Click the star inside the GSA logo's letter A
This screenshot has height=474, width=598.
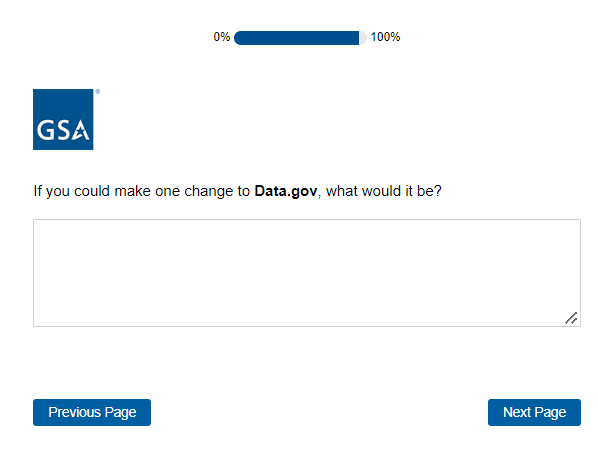[x=80, y=132]
